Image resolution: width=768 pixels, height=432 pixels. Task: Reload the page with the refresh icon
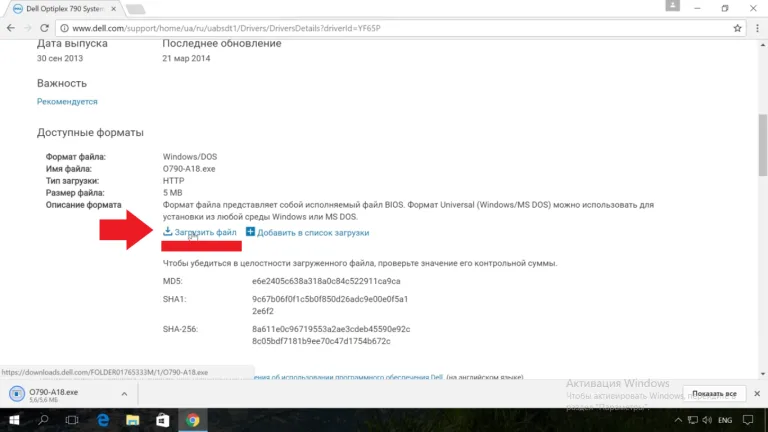tap(44, 28)
